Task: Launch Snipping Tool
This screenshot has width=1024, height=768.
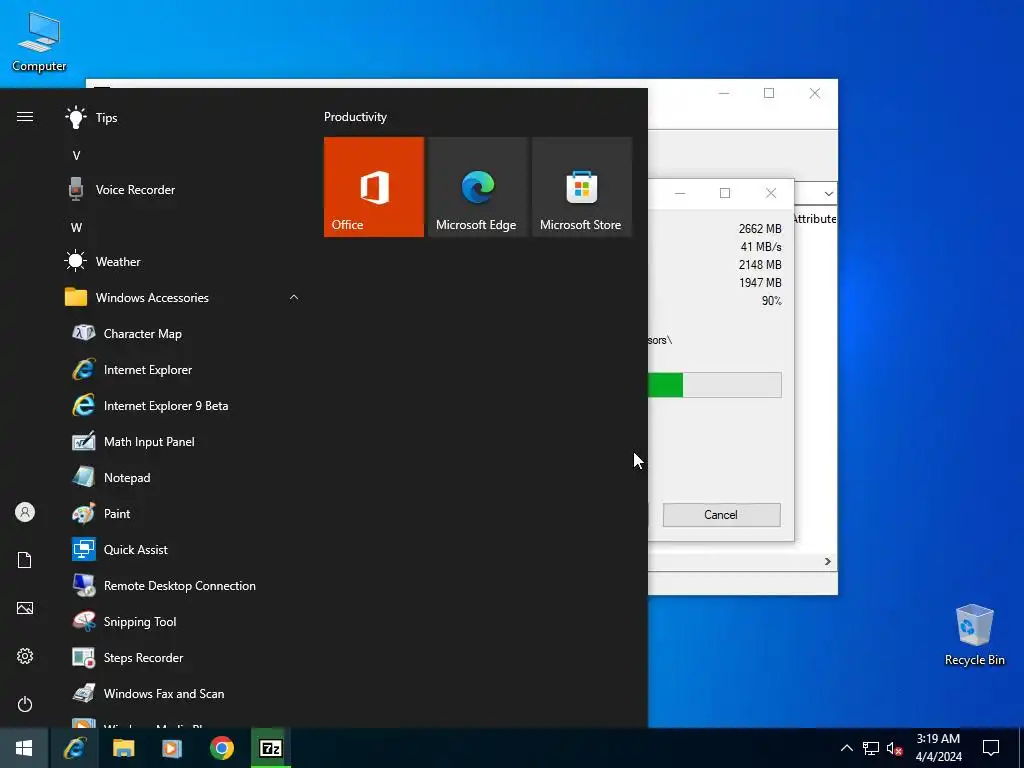Action: 183,622
